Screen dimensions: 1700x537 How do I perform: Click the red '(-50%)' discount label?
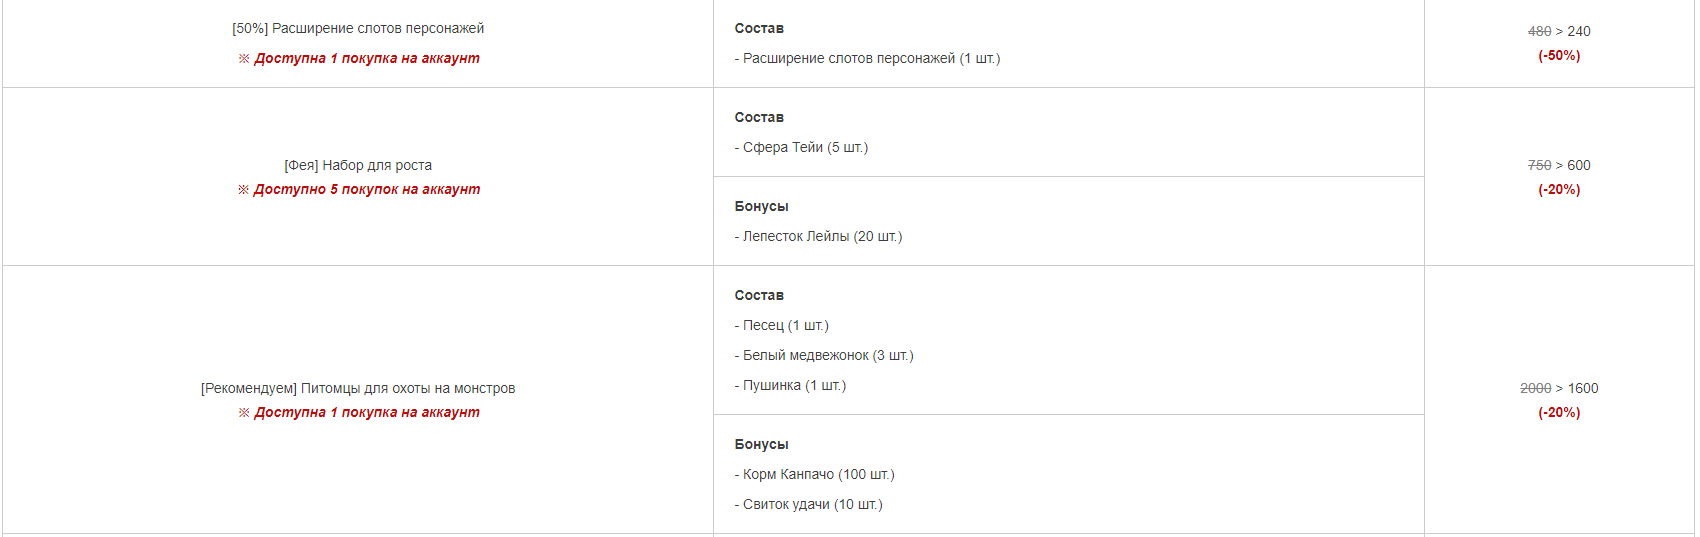(1559, 55)
